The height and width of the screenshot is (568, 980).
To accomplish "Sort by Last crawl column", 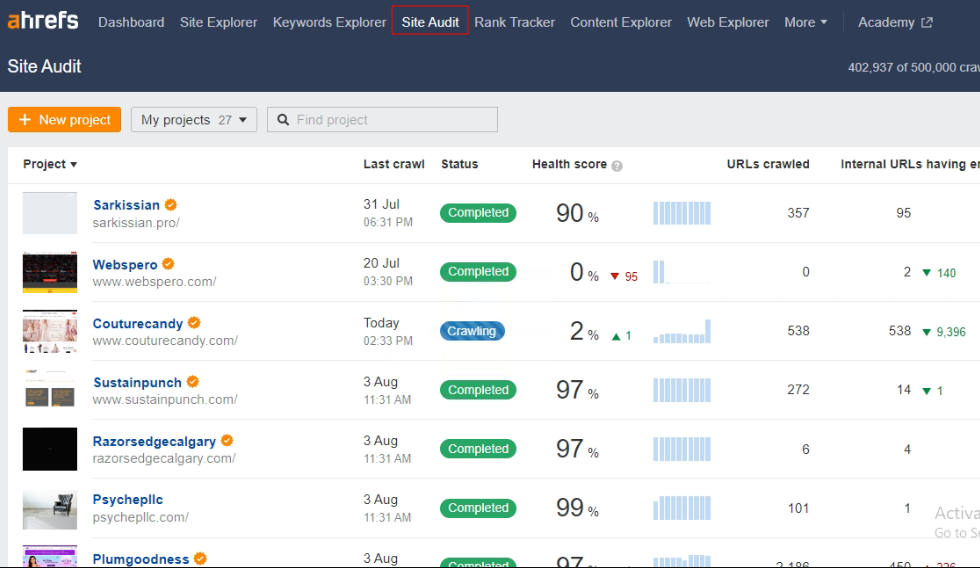I will tap(394, 164).
